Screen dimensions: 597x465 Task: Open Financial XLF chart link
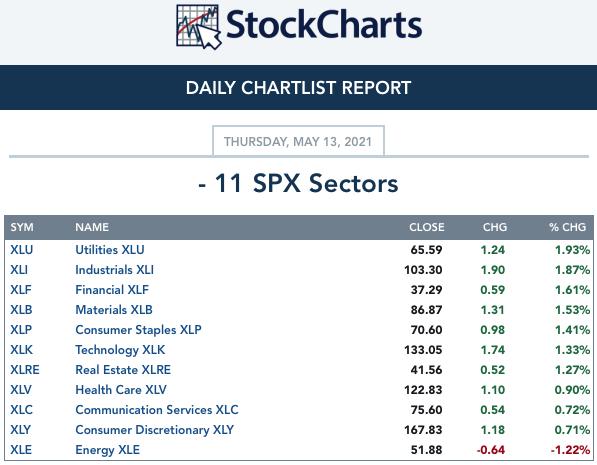click(x=112, y=290)
